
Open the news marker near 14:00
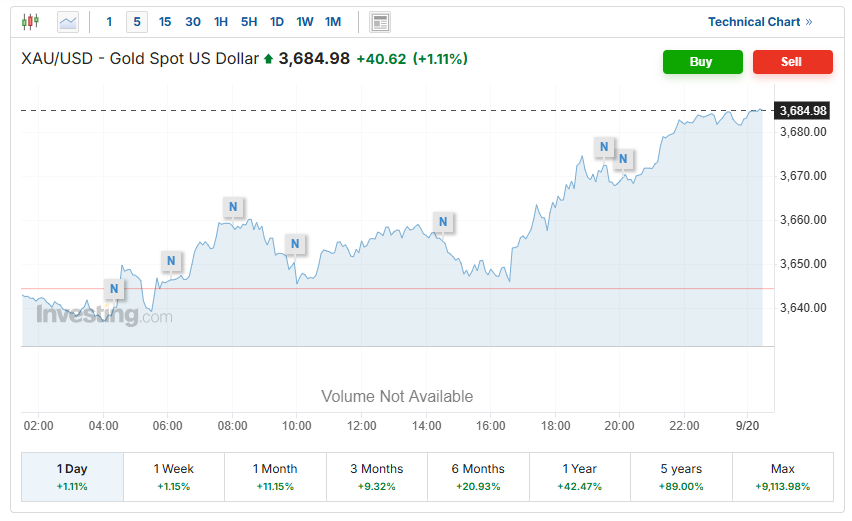(443, 222)
